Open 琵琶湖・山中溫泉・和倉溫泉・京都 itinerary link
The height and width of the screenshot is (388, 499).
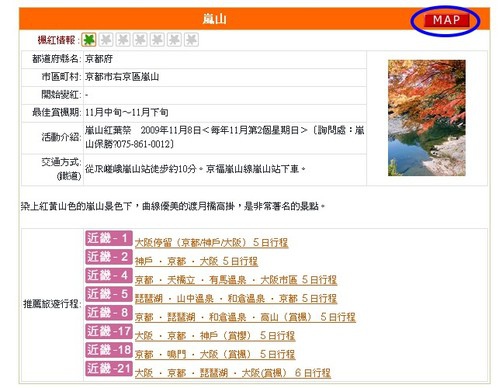tap(236, 298)
